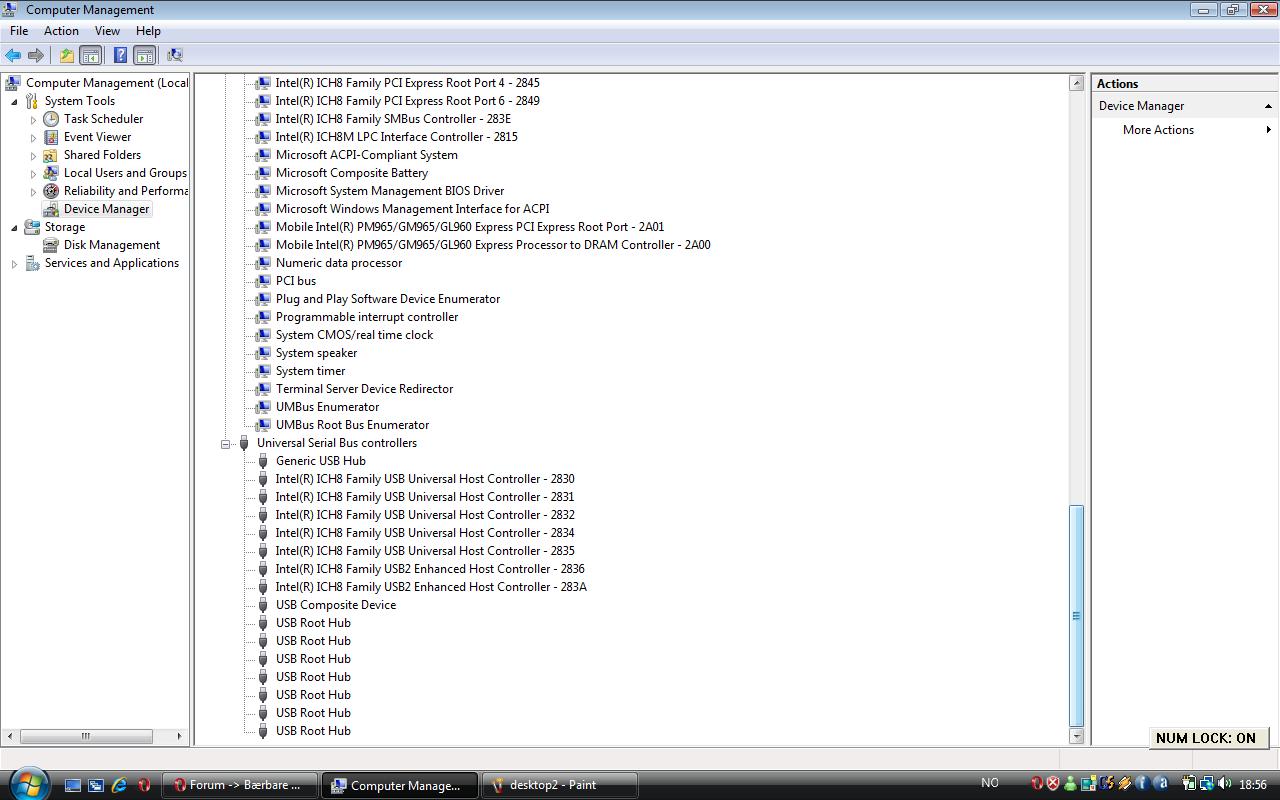
Task: Click the 18:56 taskbar clock
Action: pyautogui.click(x=1253, y=785)
